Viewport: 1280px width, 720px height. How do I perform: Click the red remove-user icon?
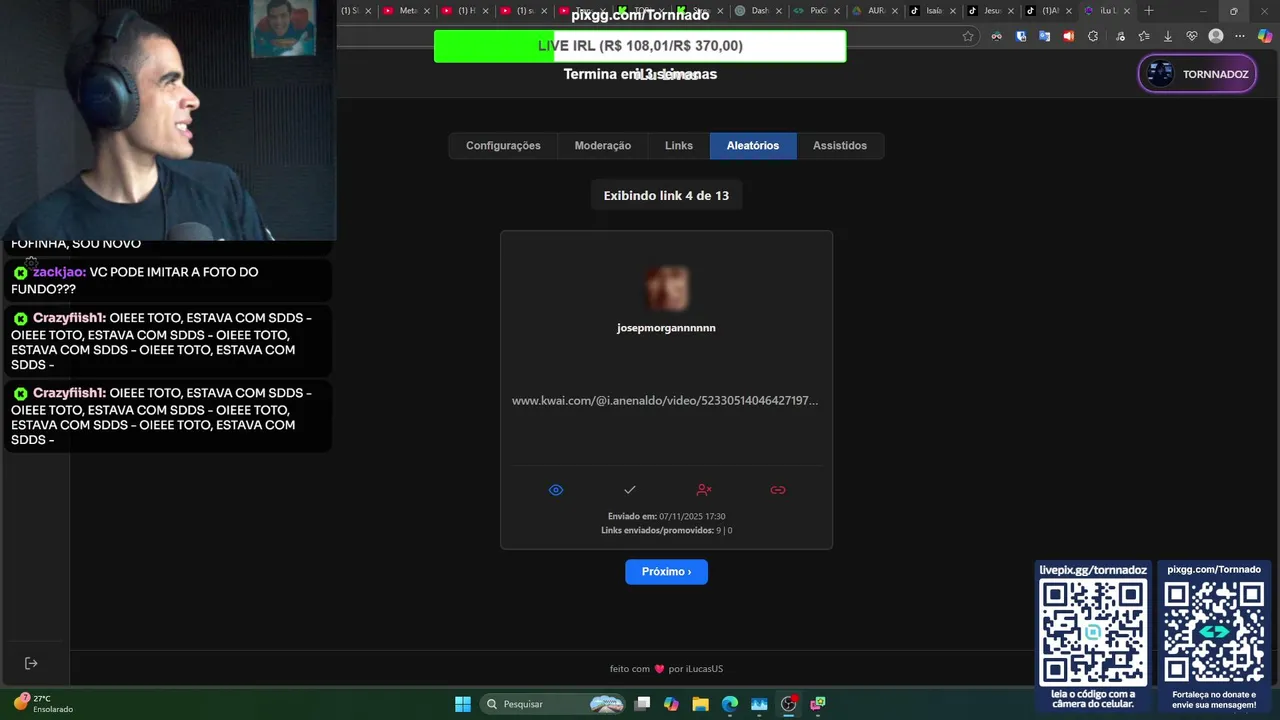pyautogui.click(x=704, y=490)
